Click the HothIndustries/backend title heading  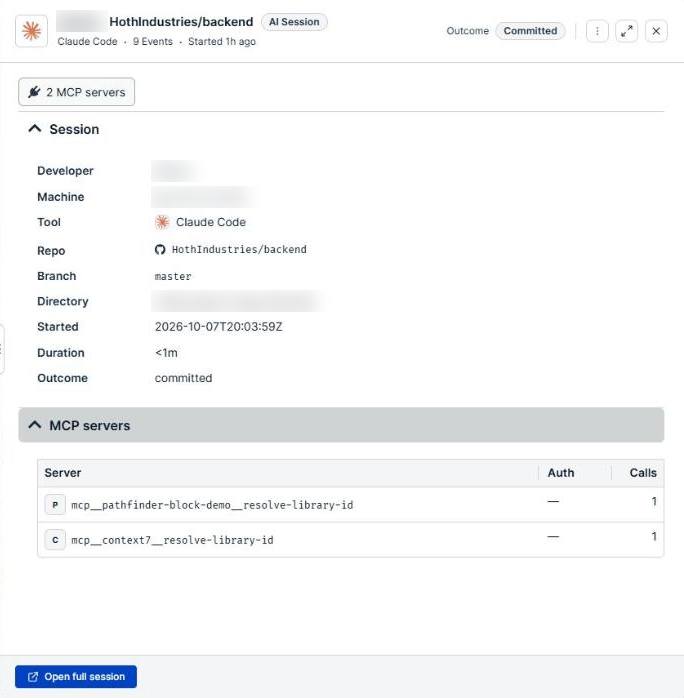(181, 22)
